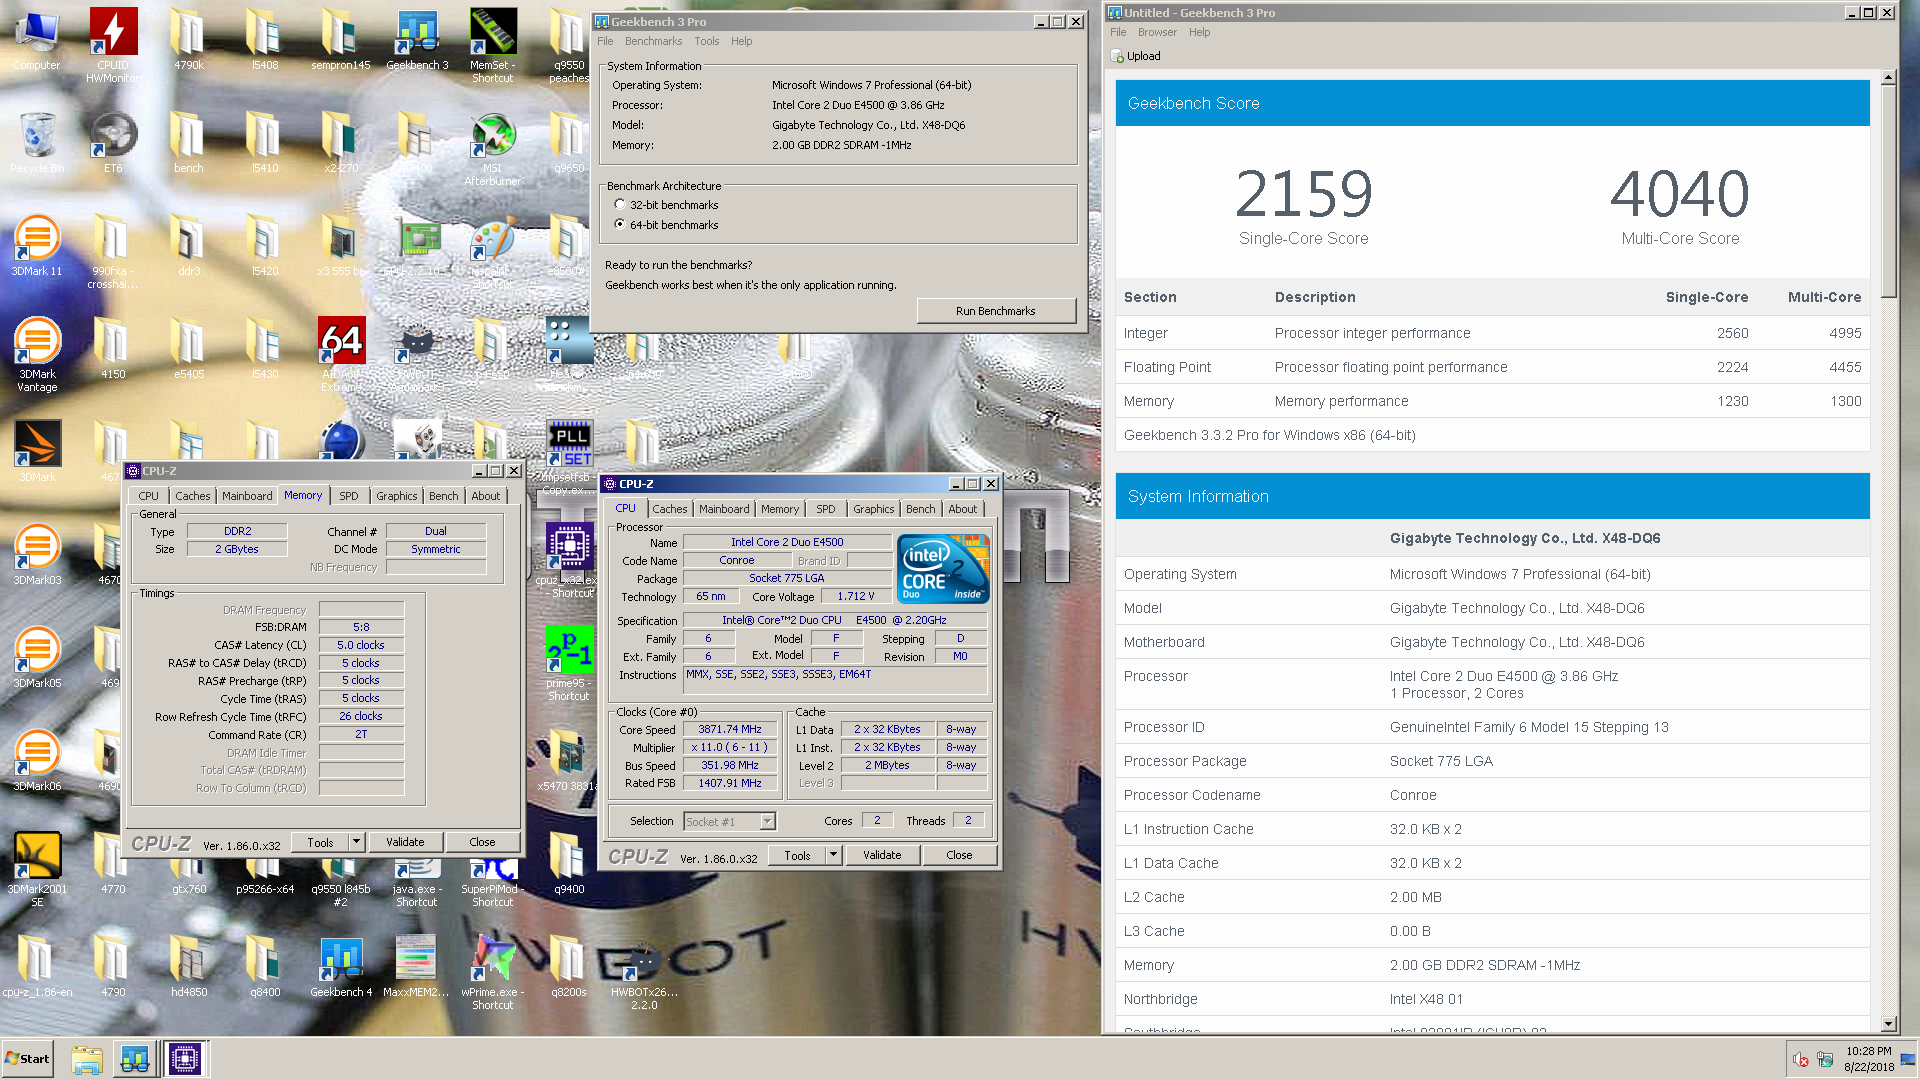Launch the Geekbench 3 desktop shortcut
1920x1080 pixels.
point(417,40)
